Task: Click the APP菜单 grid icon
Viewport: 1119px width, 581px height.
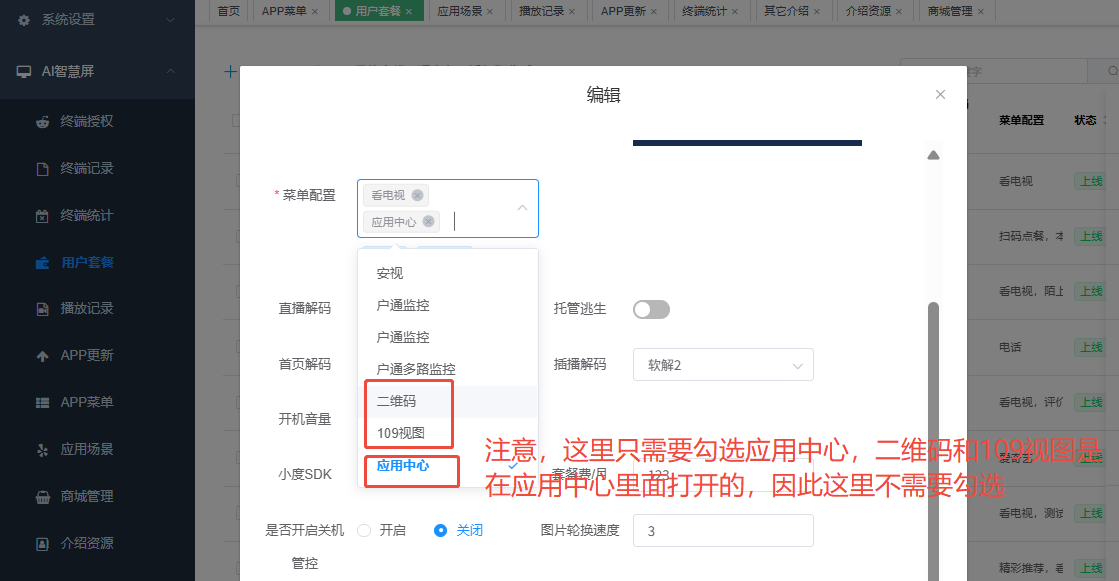Action: [x=42, y=403]
